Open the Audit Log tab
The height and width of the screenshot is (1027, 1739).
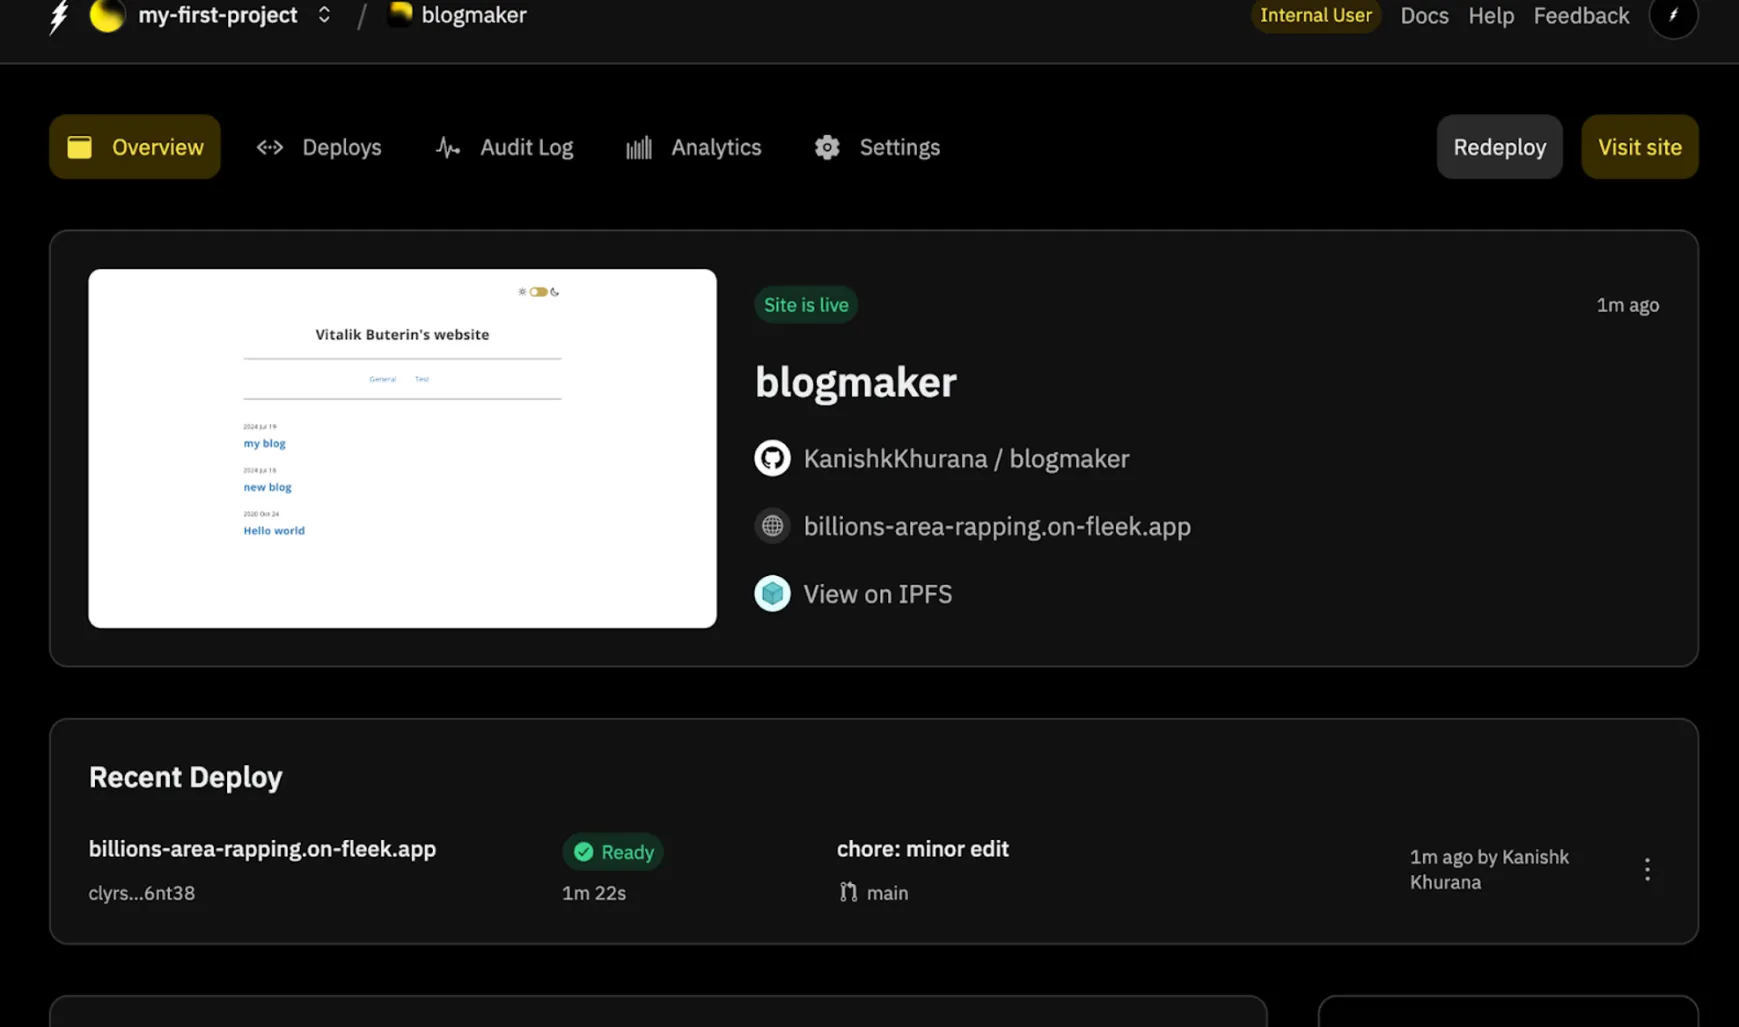click(x=505, y=147)
